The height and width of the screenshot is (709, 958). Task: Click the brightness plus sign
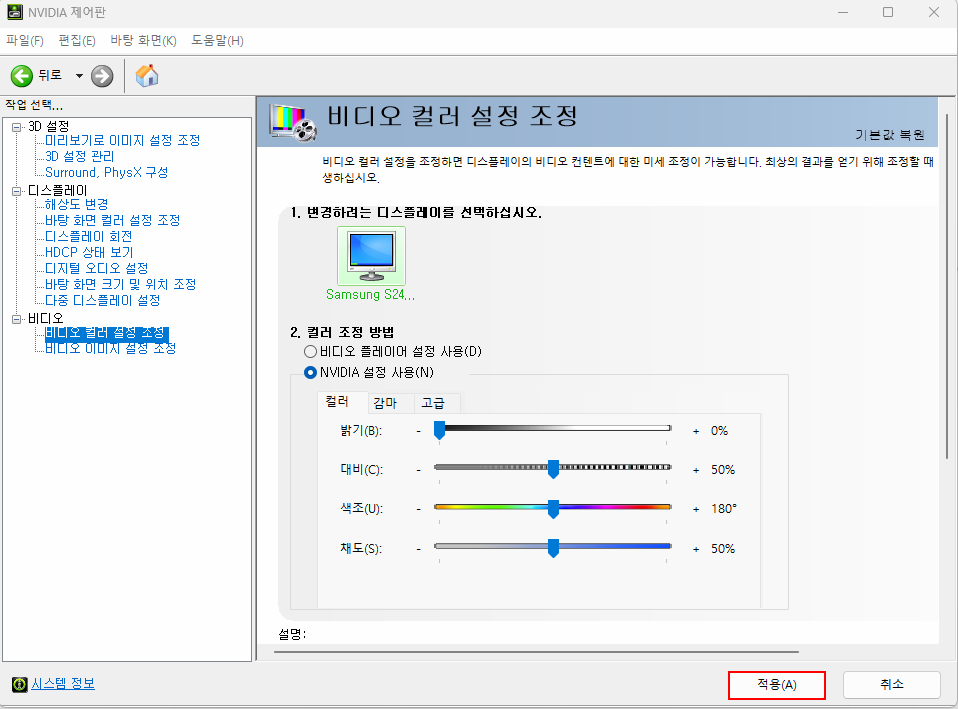696,432
